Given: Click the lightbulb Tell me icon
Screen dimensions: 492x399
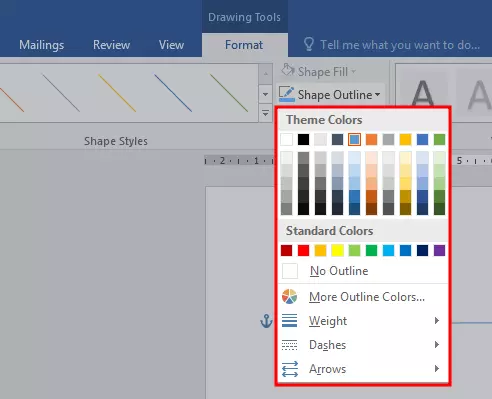Looking at the screenshot, I should pyautogui.click(x=309, y=44).
